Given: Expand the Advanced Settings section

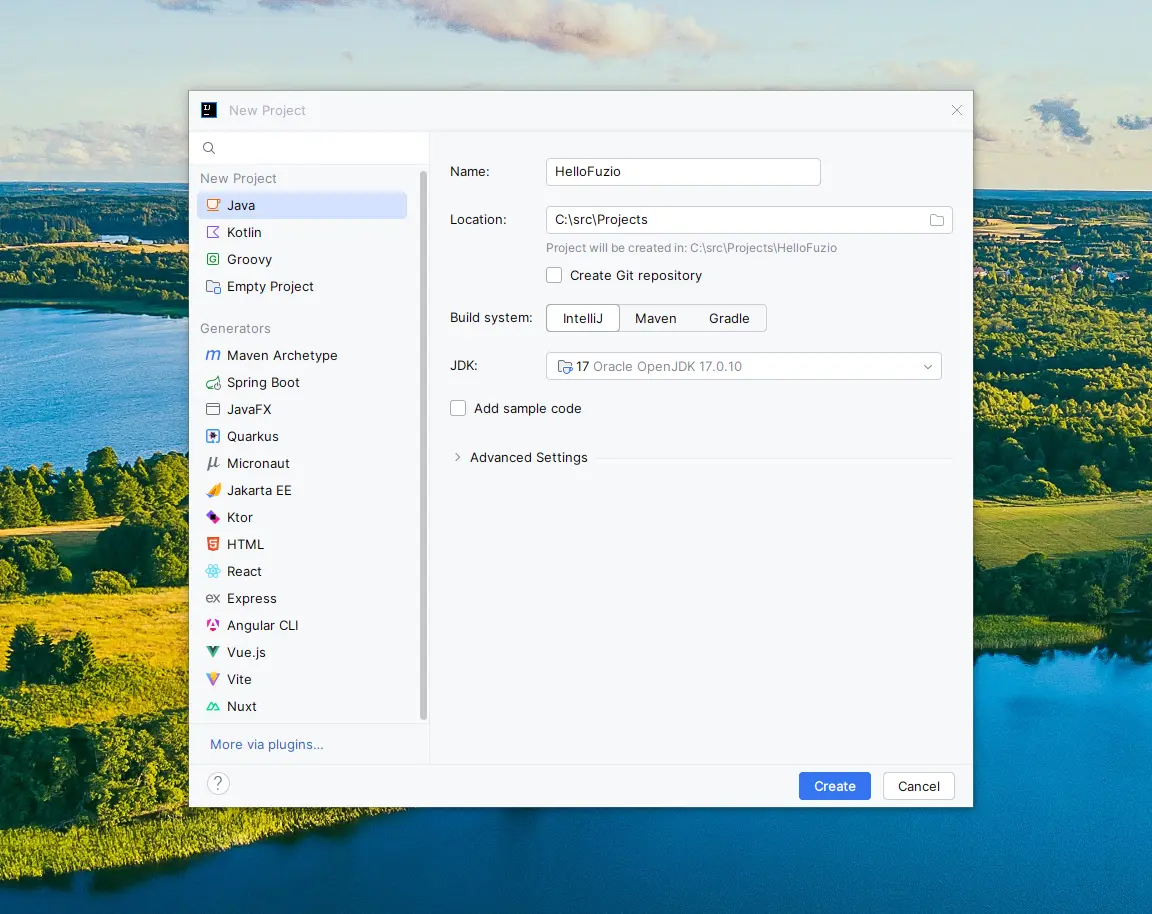Looking at the screenshot, I should click(457, 458).
